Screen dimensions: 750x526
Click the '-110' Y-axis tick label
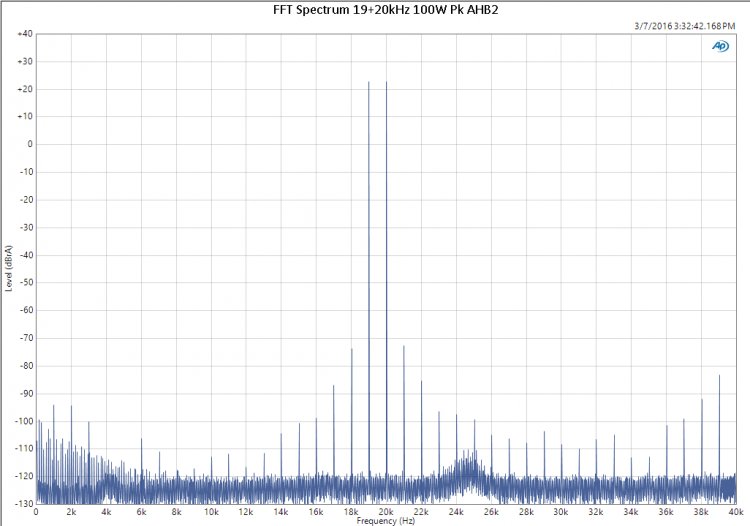pos(24,449)
